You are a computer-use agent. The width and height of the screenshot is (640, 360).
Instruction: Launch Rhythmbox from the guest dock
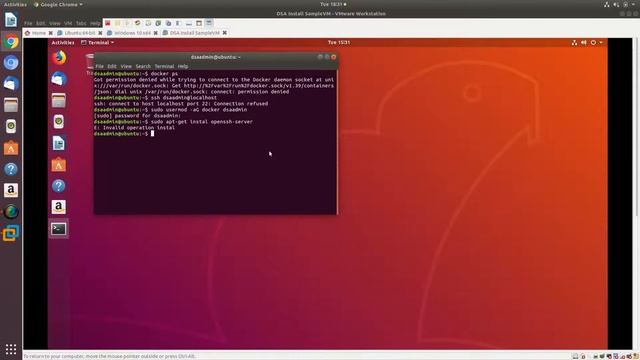pyautogui.click(x=59, y=122)
